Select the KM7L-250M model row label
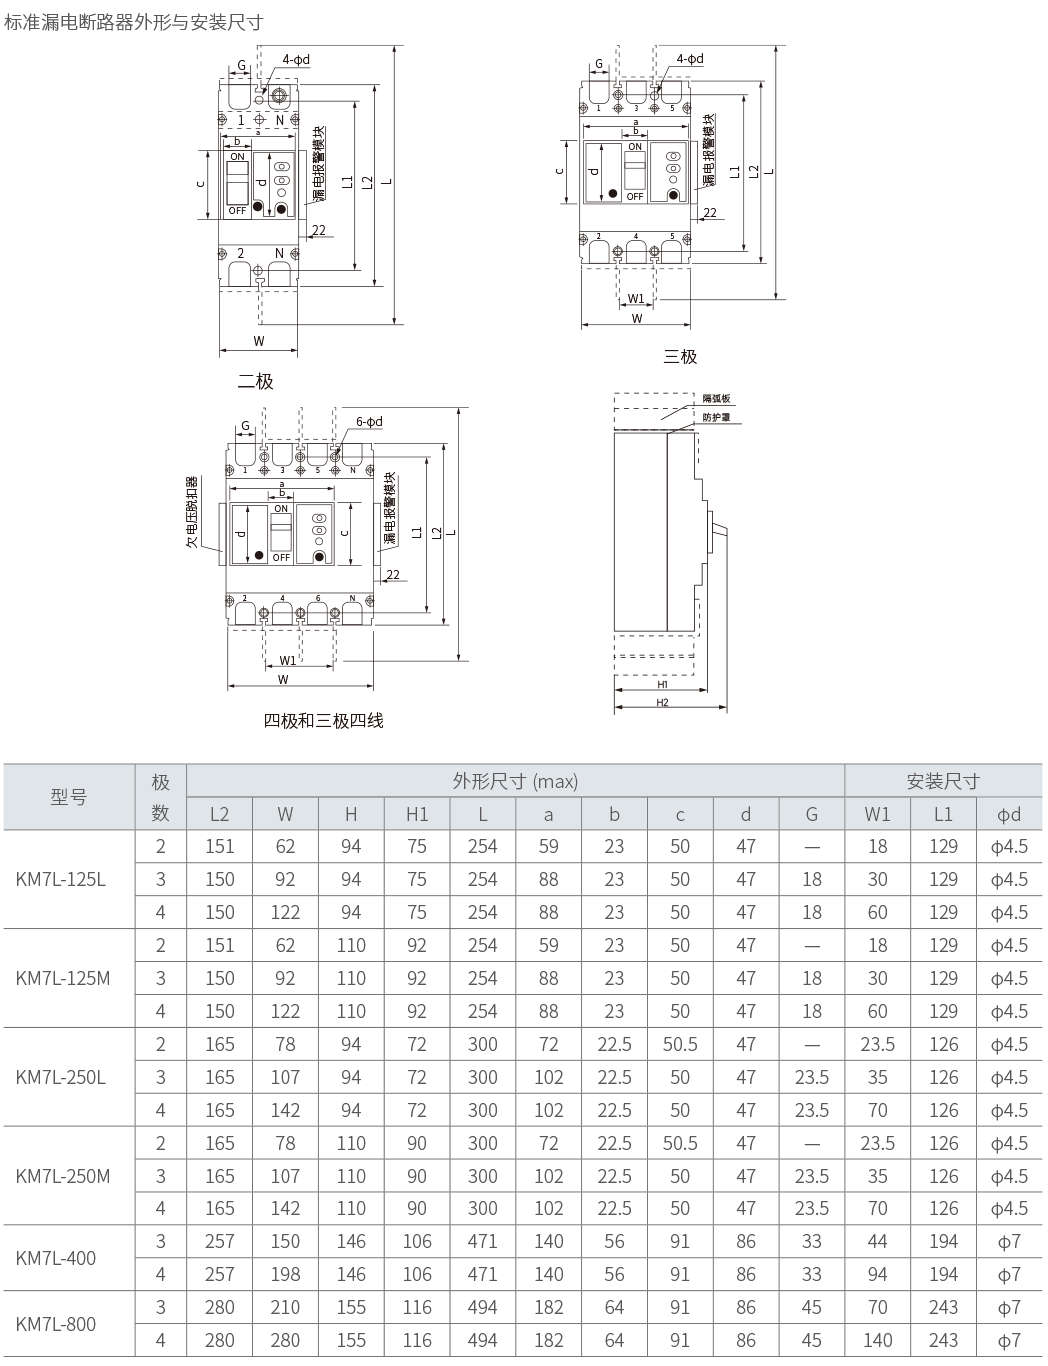The height and width of the screenshot is (1366, 1048). click(63, 1176)
